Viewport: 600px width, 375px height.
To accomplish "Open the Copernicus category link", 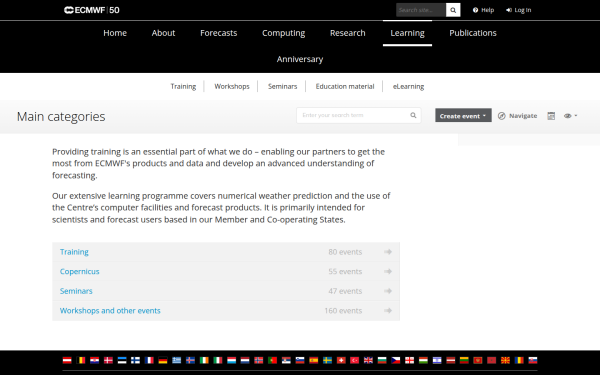I will (80, 271).
